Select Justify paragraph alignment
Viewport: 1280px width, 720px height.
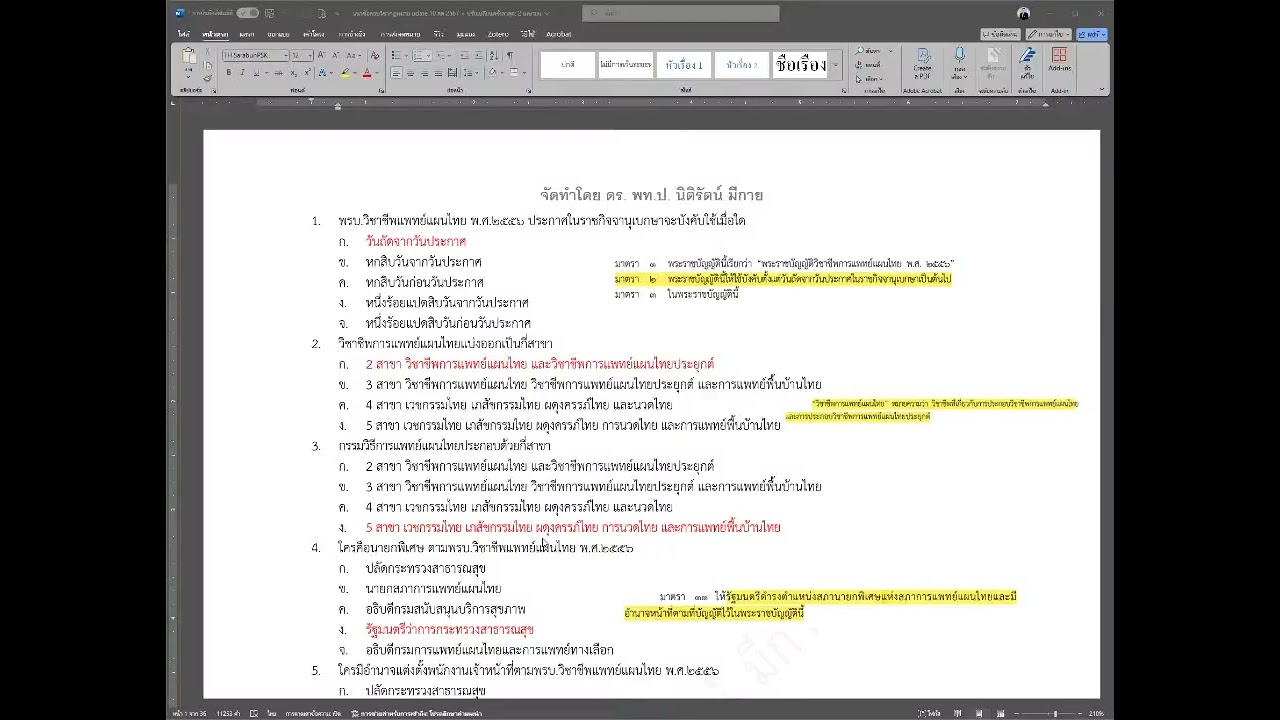[438, 73]
